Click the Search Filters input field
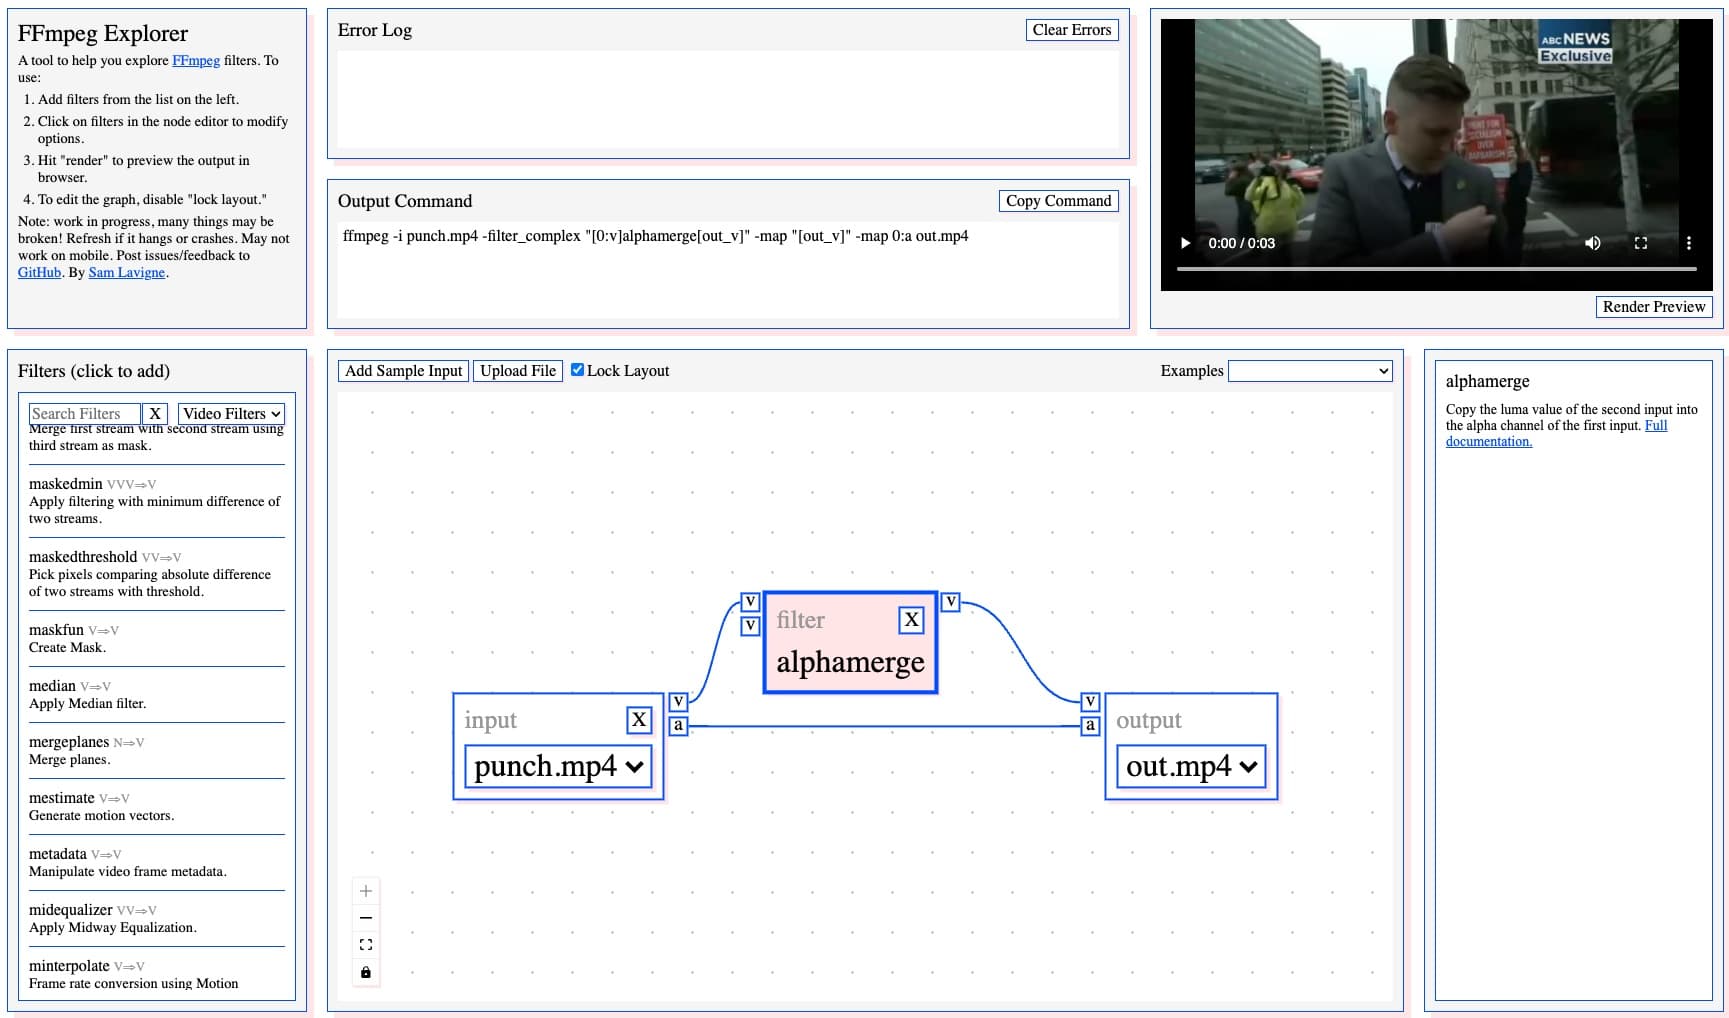This screenshot has height=1018, width=1729. pyautogui.click(x=84, y=413)
